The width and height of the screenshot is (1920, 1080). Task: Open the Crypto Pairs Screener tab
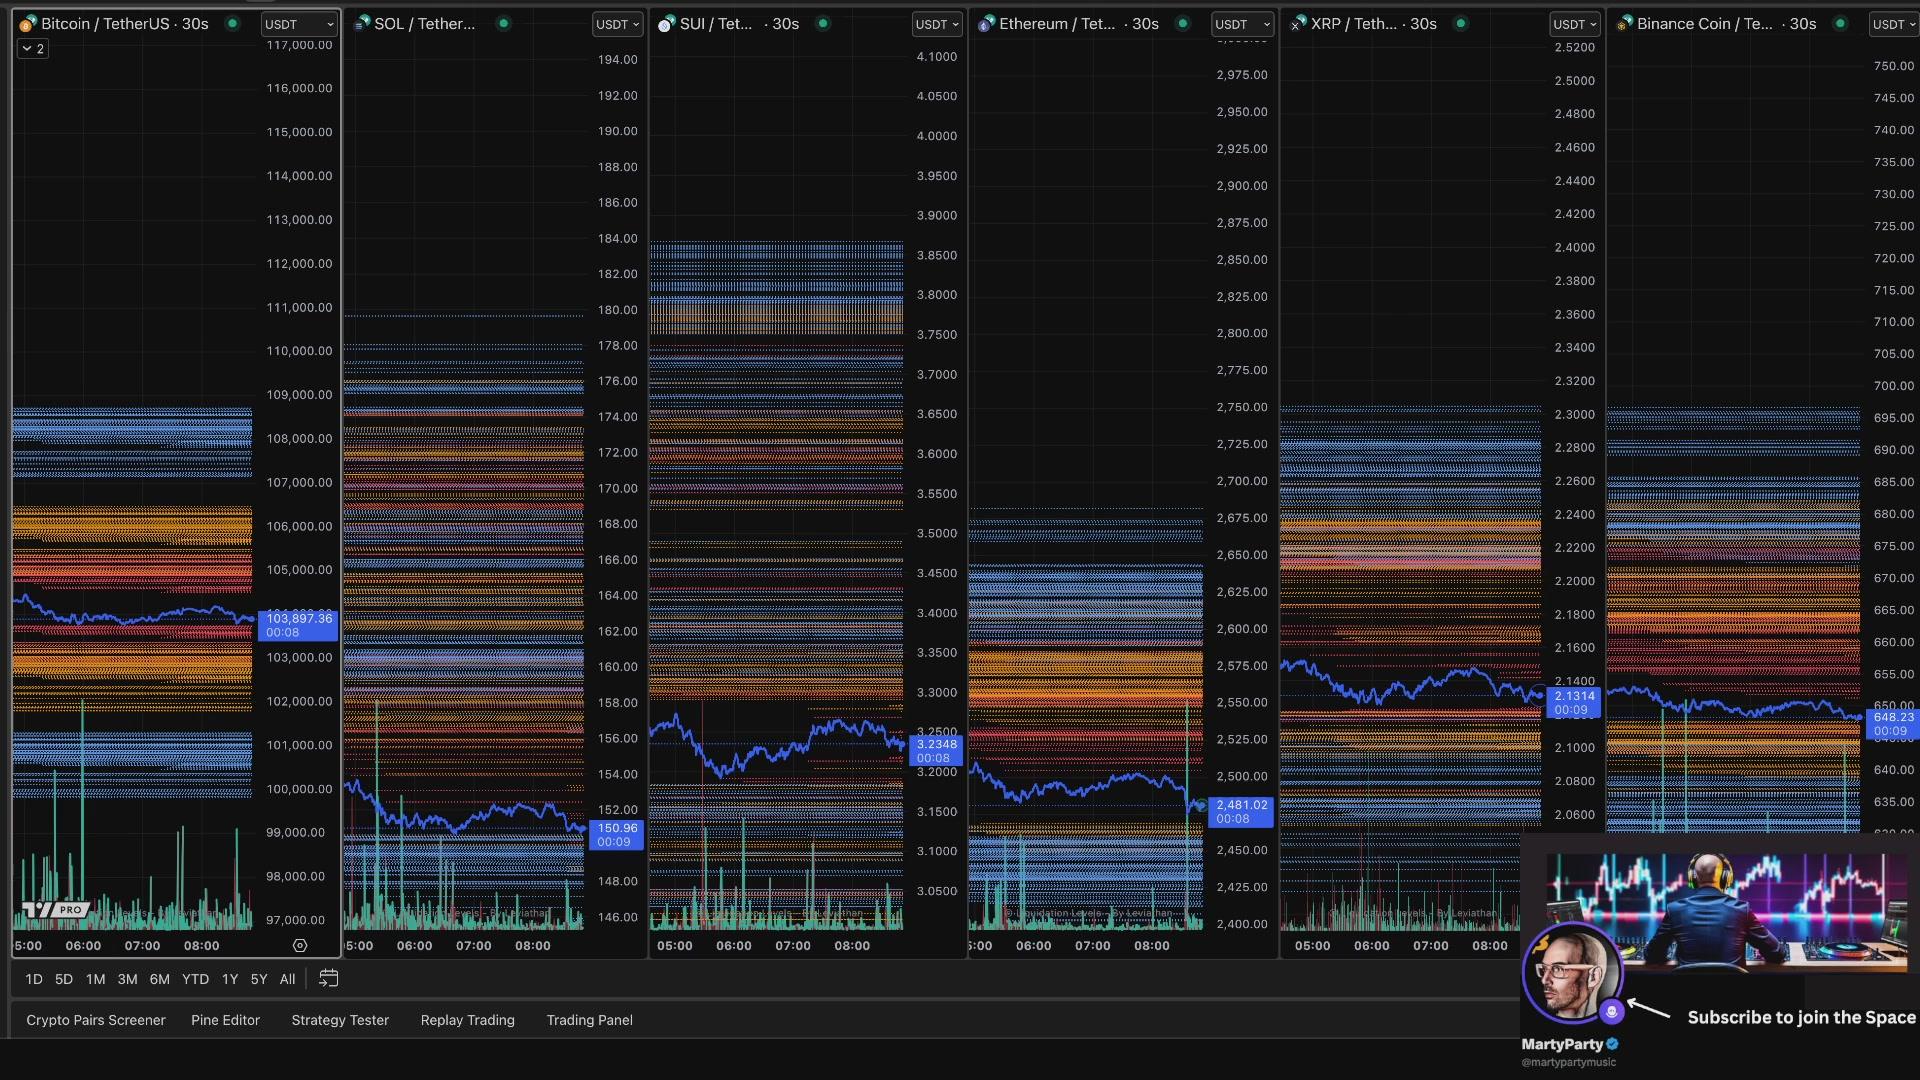[96, 1020]
